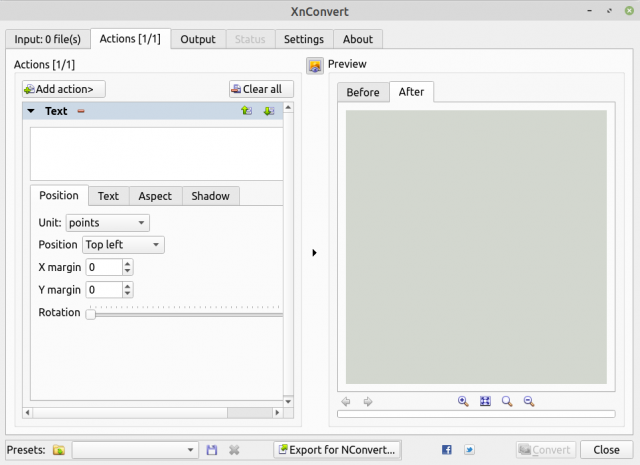
Task: Show previous preview image arrow
Action: [x=346, y=402]
